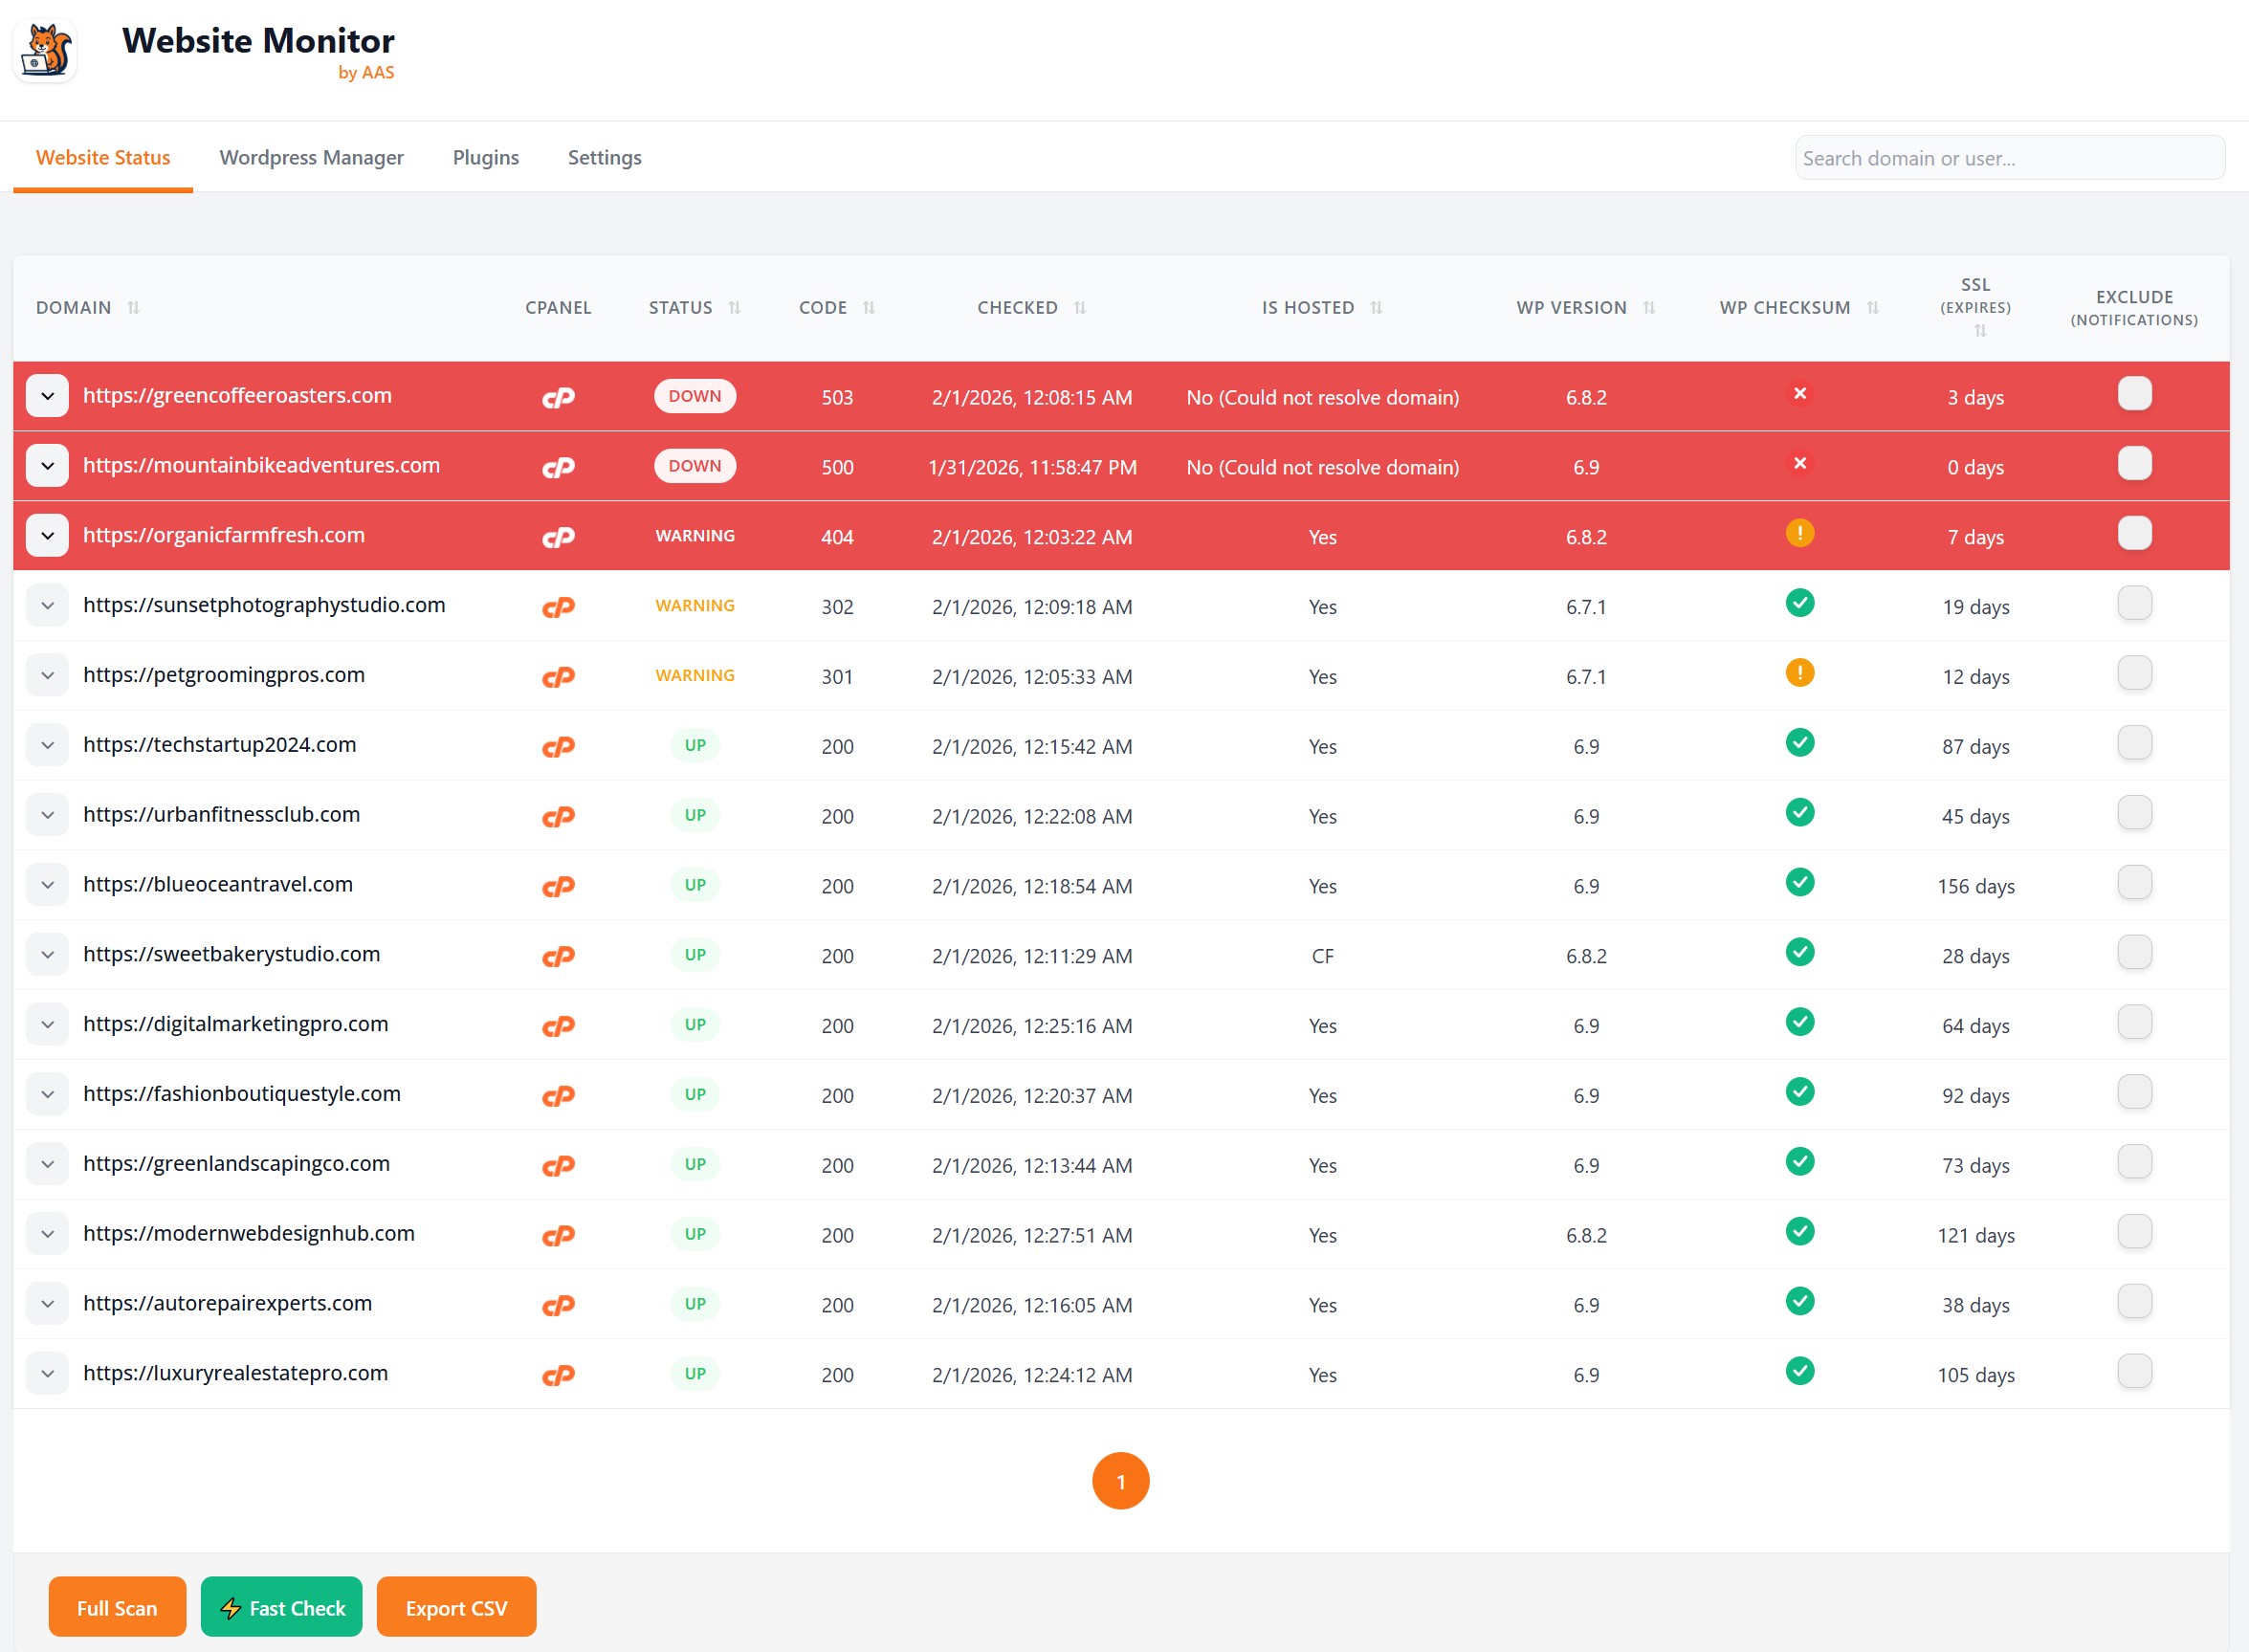
Task: Check the exclude box for autorepairexperts.com
Action: point(2133,1302)
